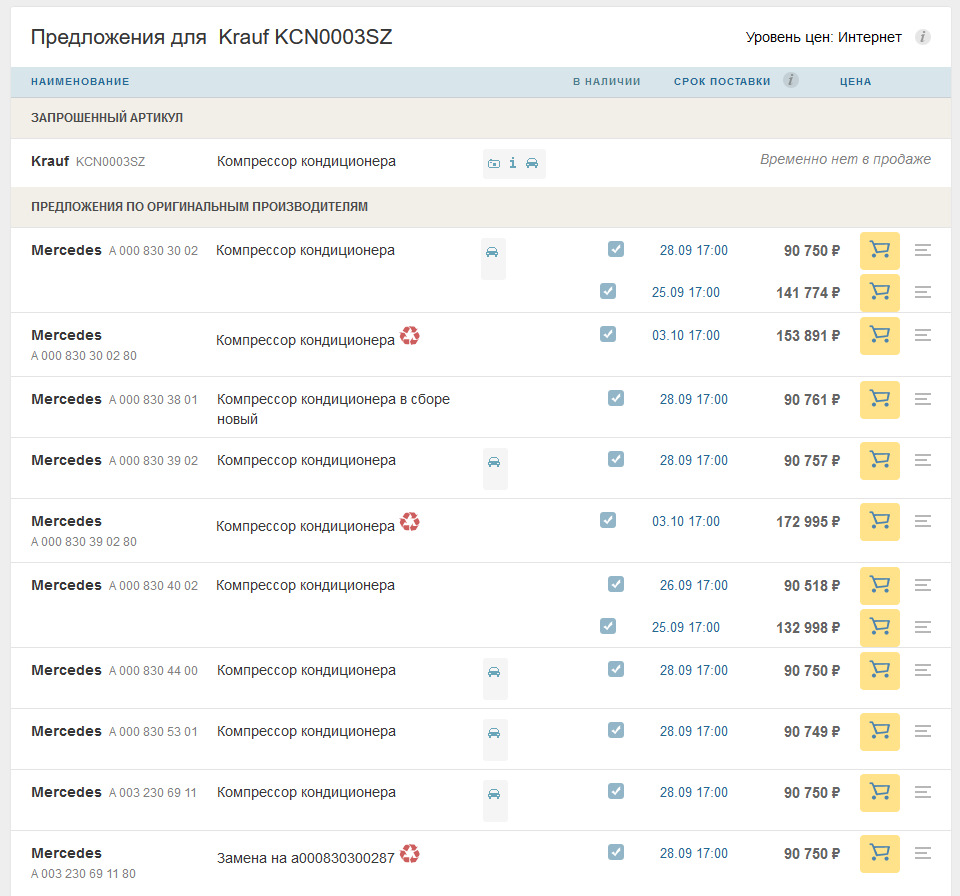Sort by Срок поставки column header
Screen dimensions: 960x896
click(x=722, y=81)
